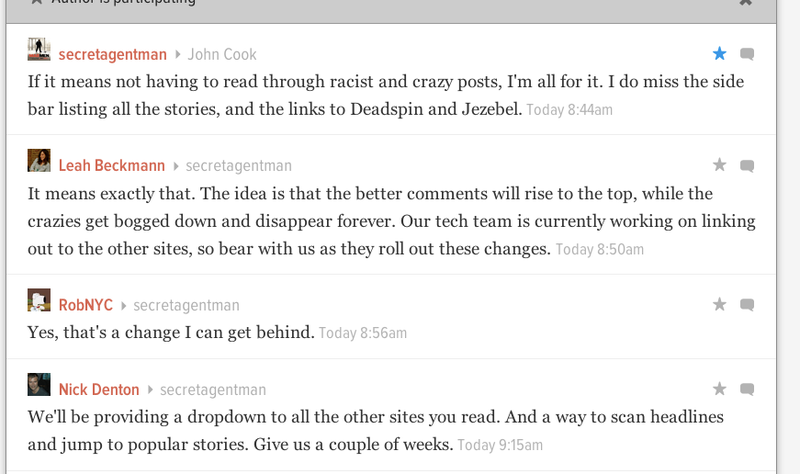Star RobNYC's comment
800x474 pixels.
[x=719, y=304]
